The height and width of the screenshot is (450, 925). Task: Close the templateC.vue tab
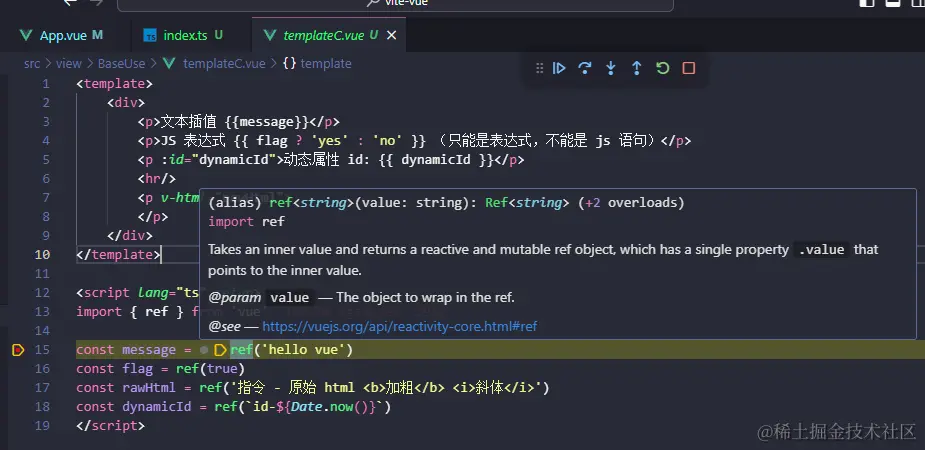coord(391,35)
